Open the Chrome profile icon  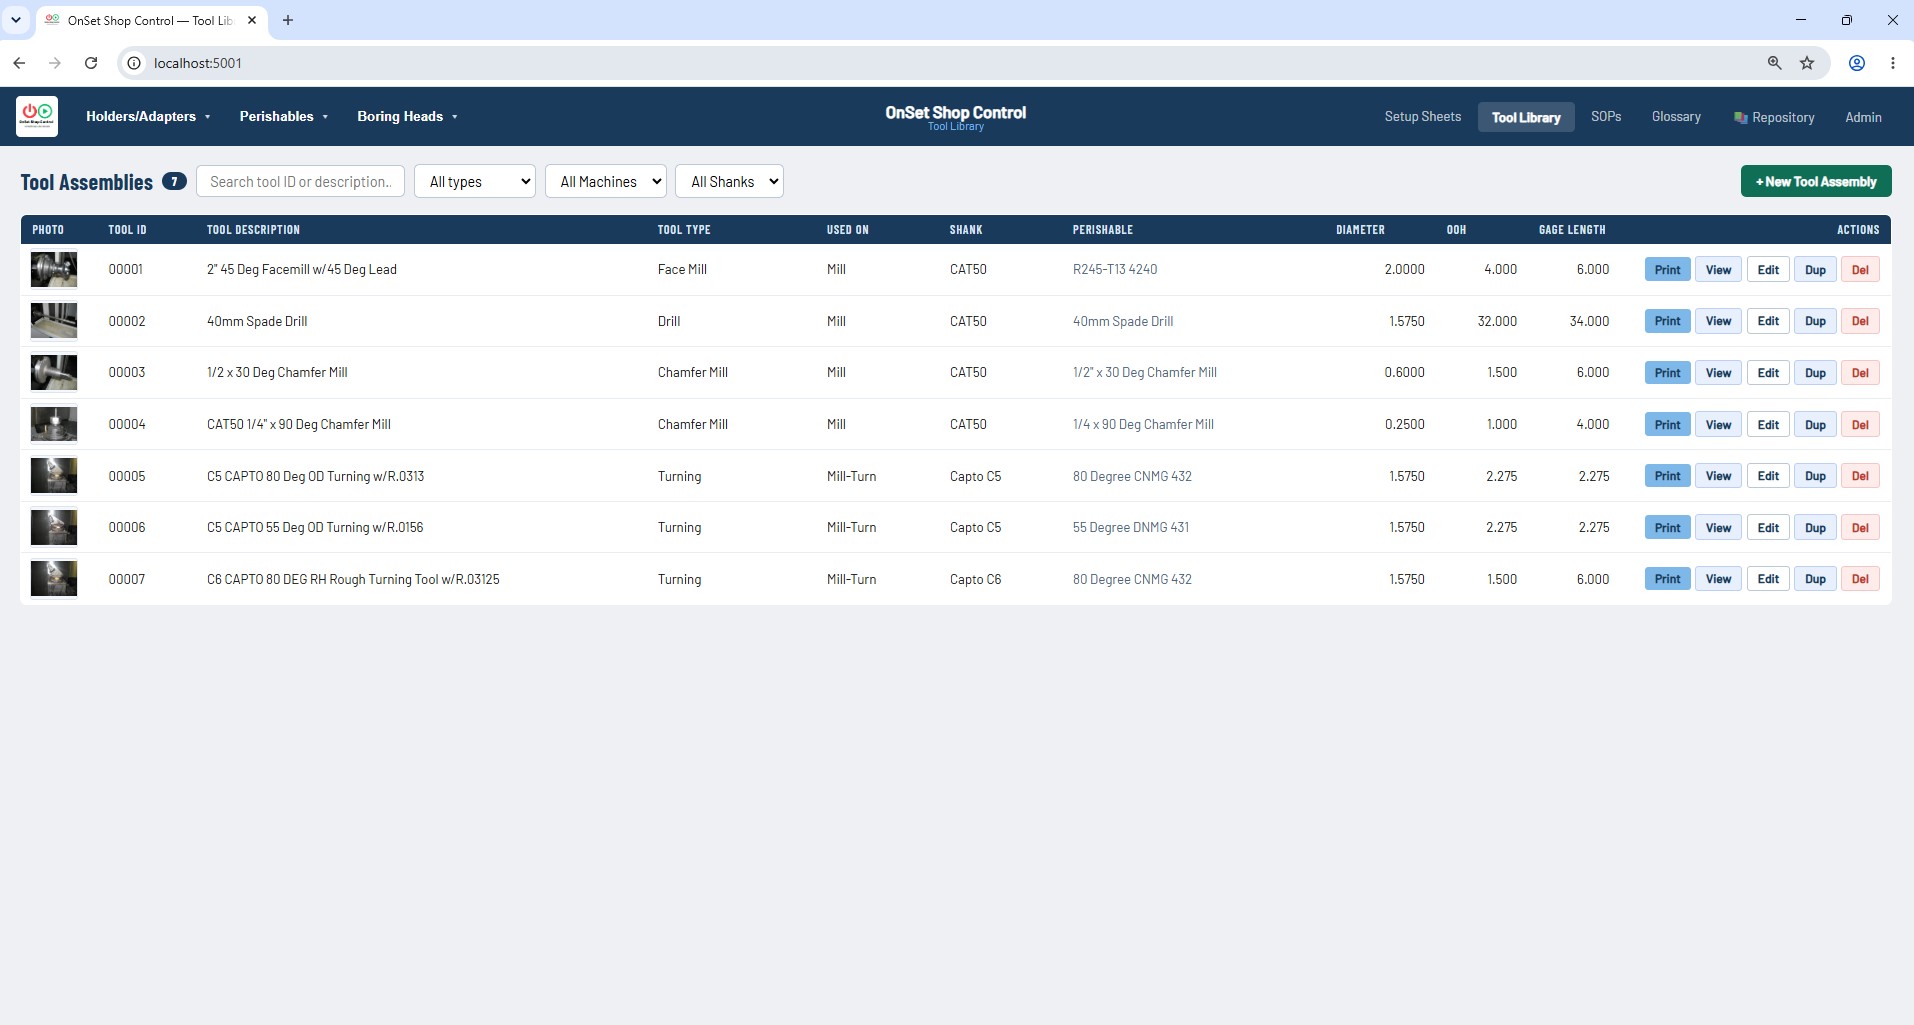pos(1857,63)
